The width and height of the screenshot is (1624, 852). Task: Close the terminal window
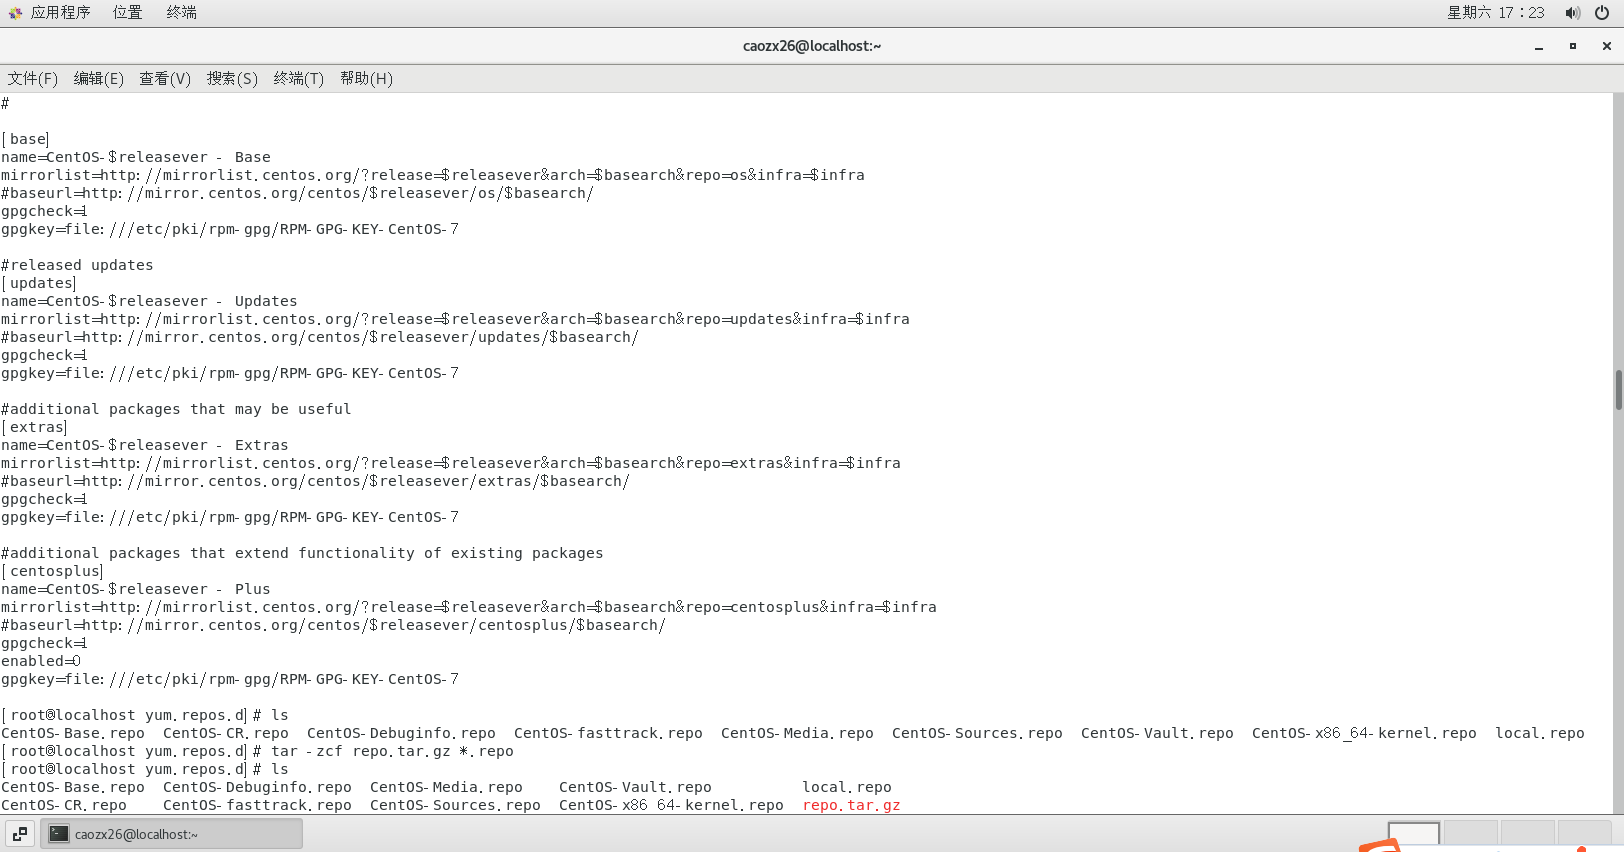click(1607, 46)
